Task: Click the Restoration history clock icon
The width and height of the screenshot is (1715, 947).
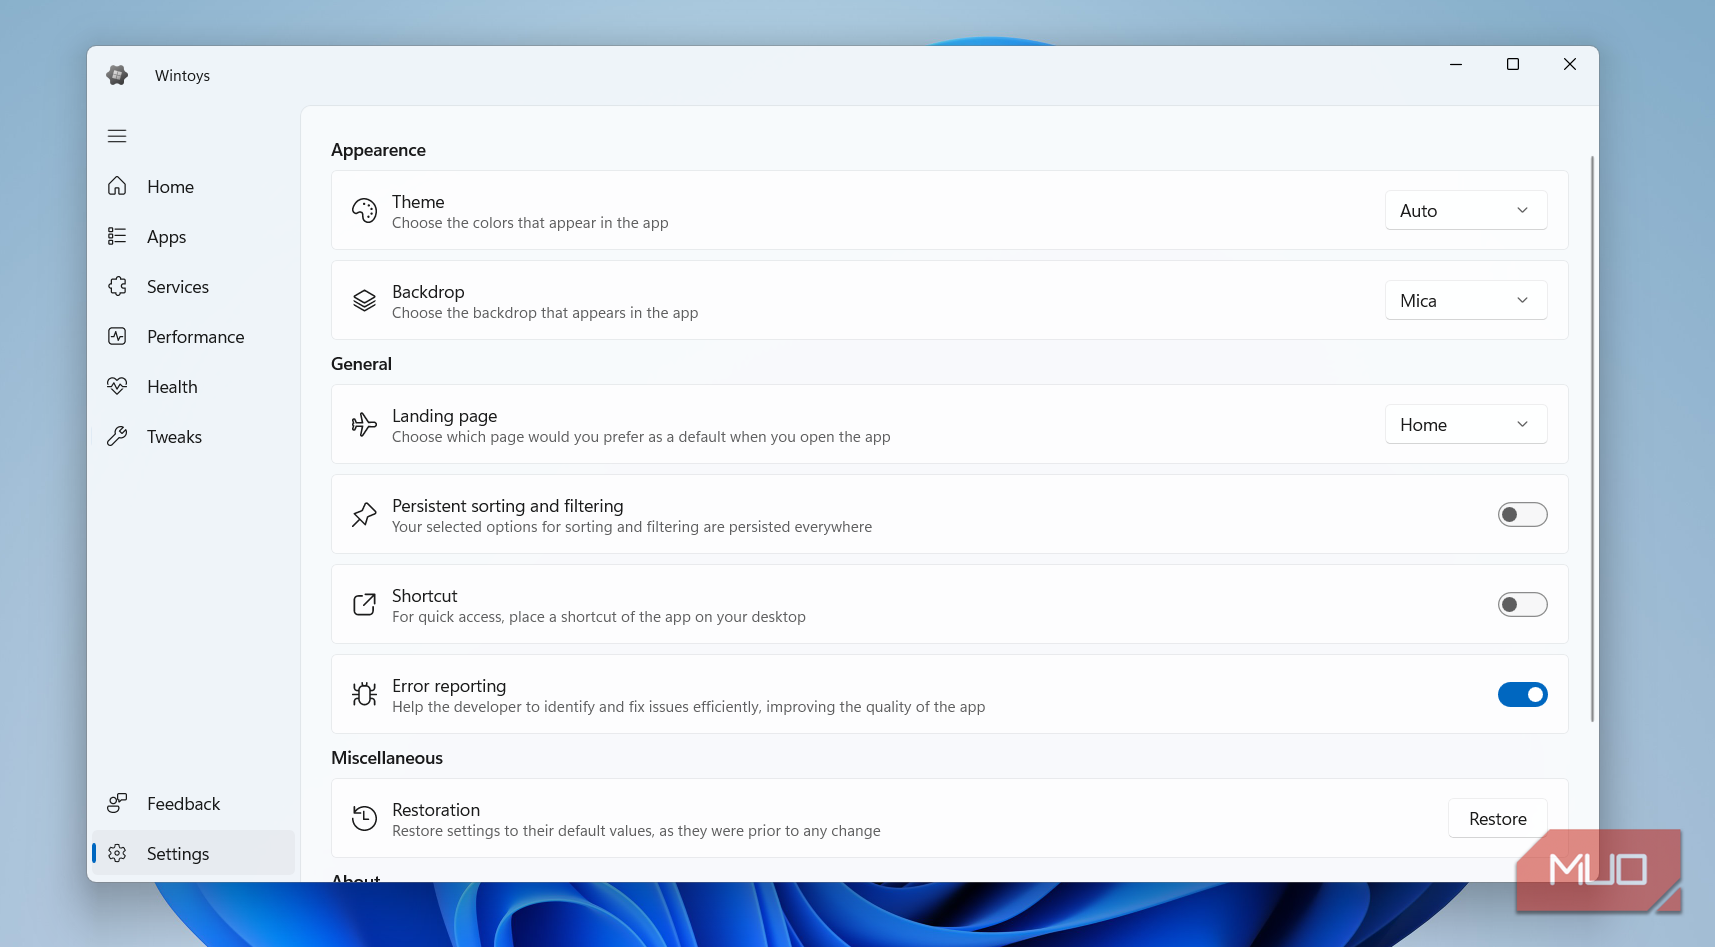Action: pyautogui.click(x=364, y=818)
